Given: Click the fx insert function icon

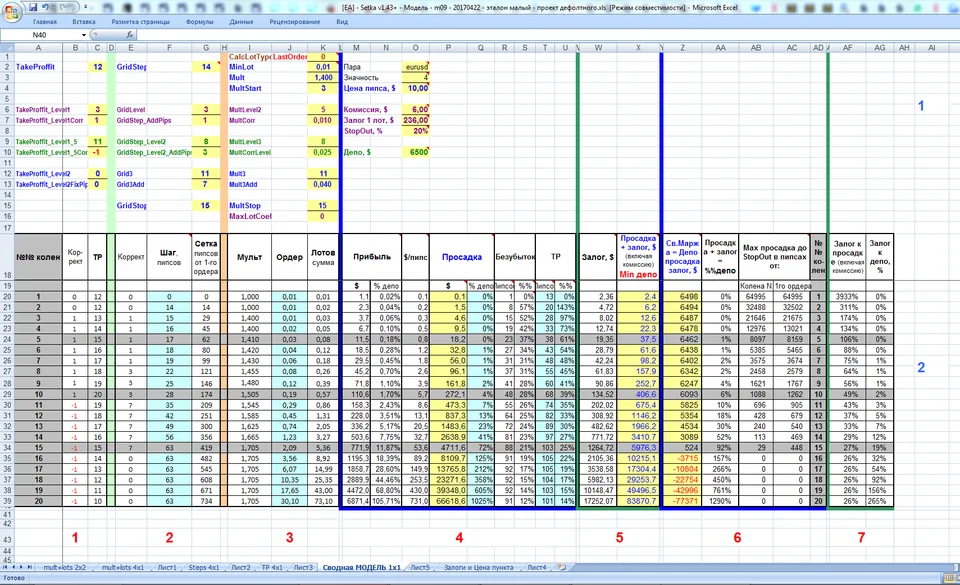Looking at the screenshot, I should 130,35.
